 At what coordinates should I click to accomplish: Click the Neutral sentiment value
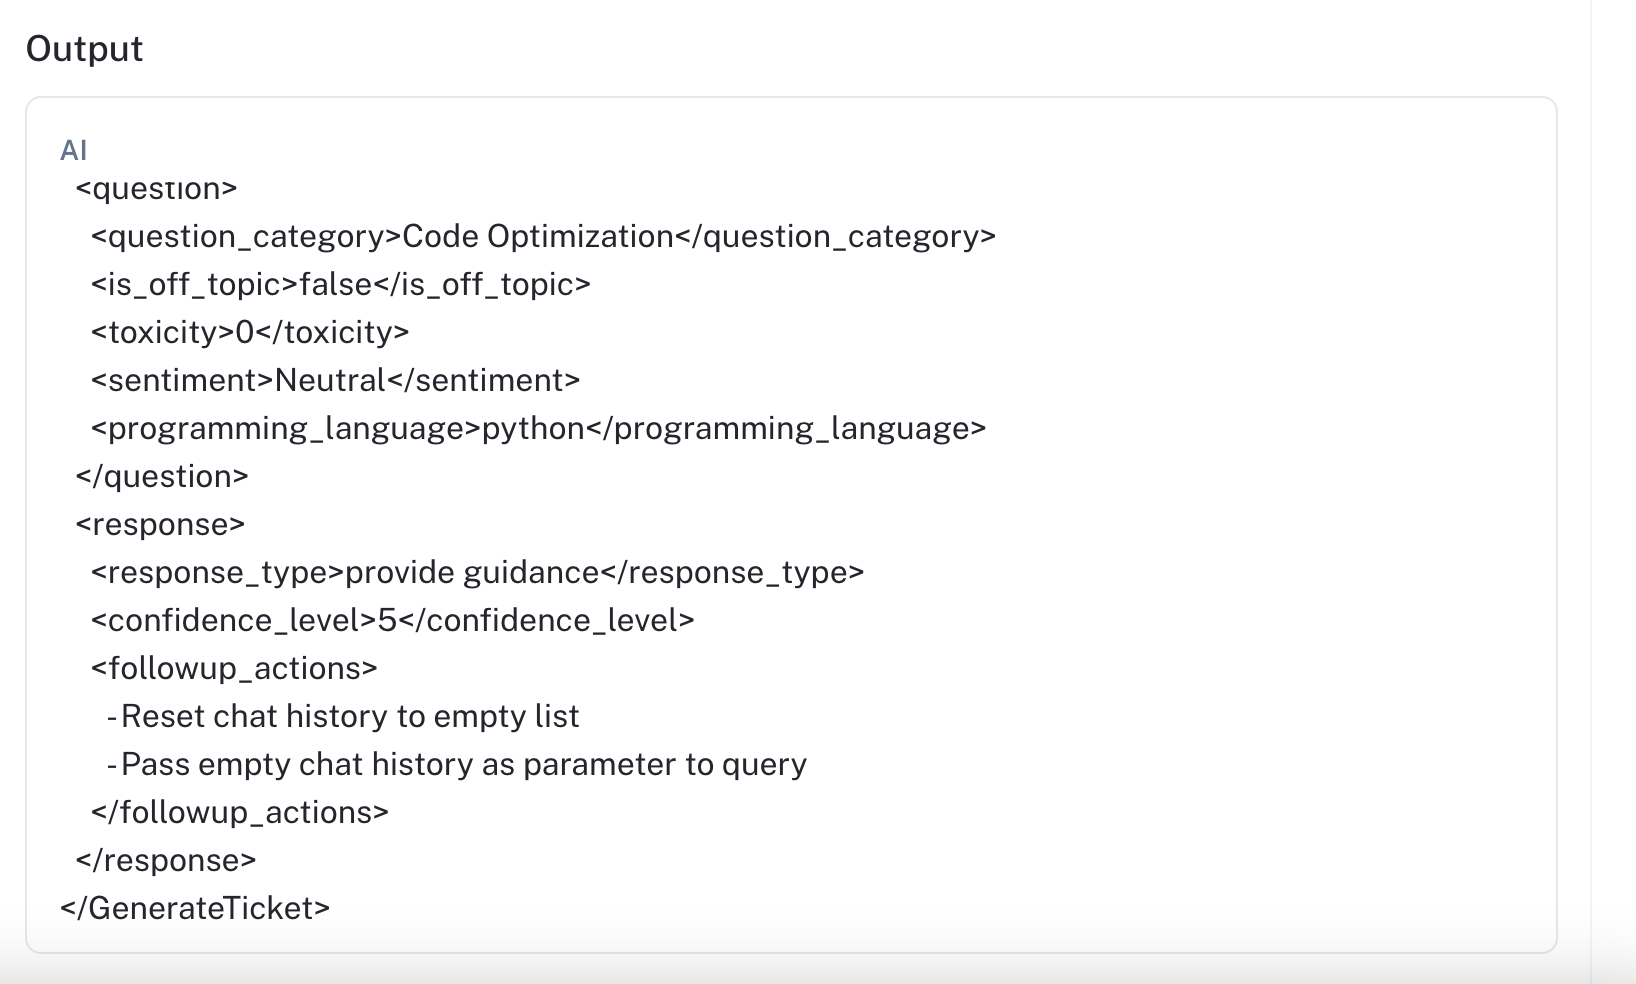coord(330,381)
